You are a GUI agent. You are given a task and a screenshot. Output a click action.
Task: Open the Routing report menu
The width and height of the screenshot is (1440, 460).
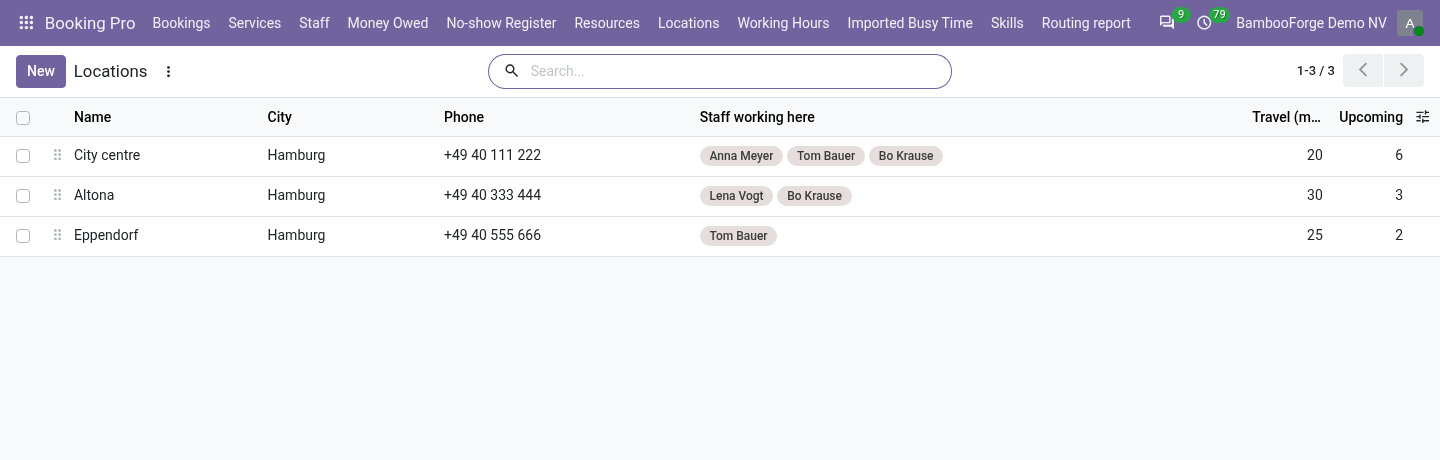click(x=1086, y=23)
